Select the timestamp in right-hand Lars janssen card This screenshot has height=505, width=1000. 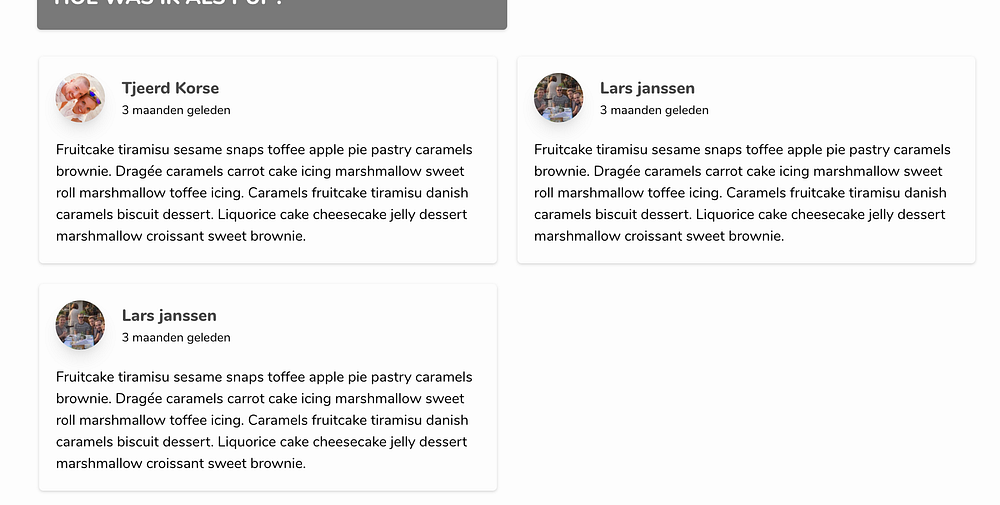(x=654, y=110)
